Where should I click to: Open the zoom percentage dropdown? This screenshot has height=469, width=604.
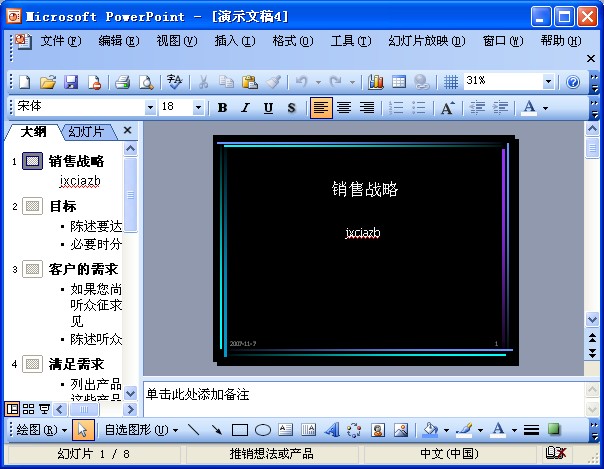(548, 82)
